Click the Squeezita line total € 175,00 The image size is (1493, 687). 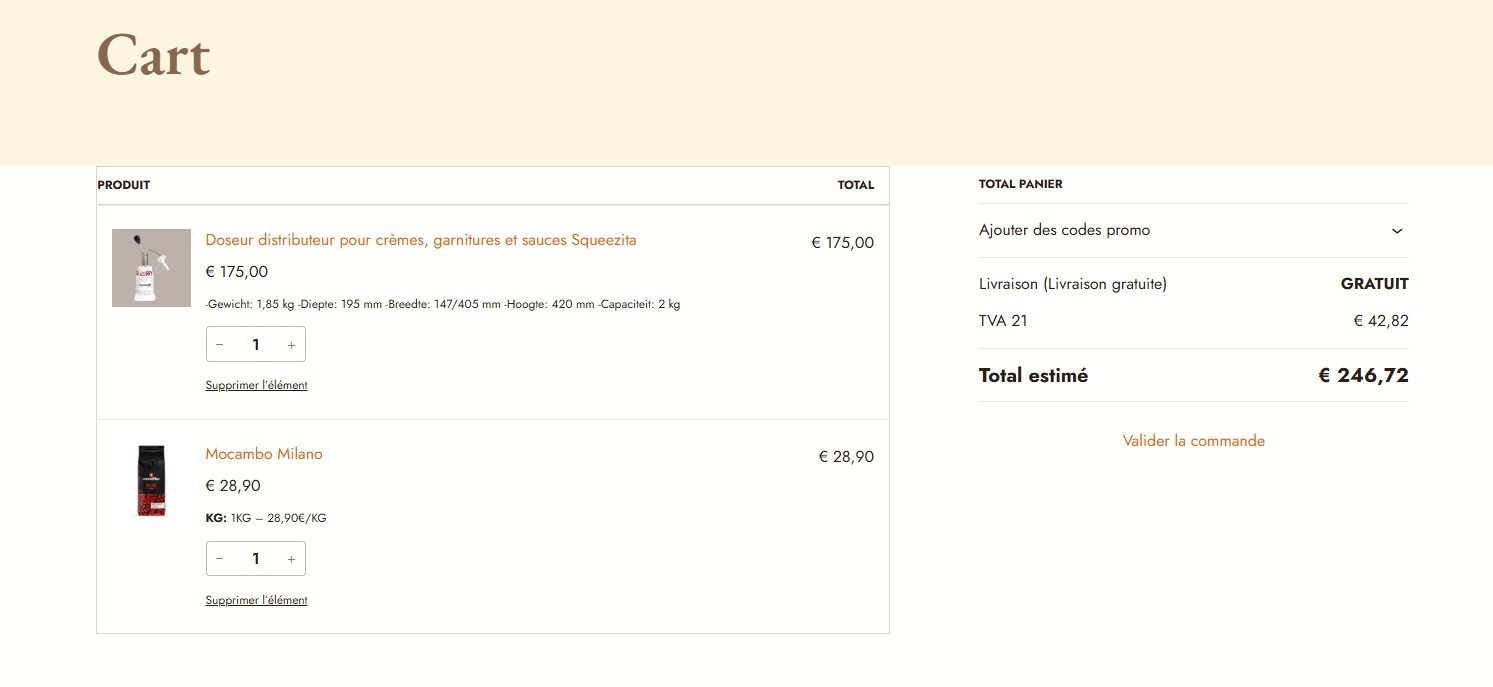pos(842,242)
